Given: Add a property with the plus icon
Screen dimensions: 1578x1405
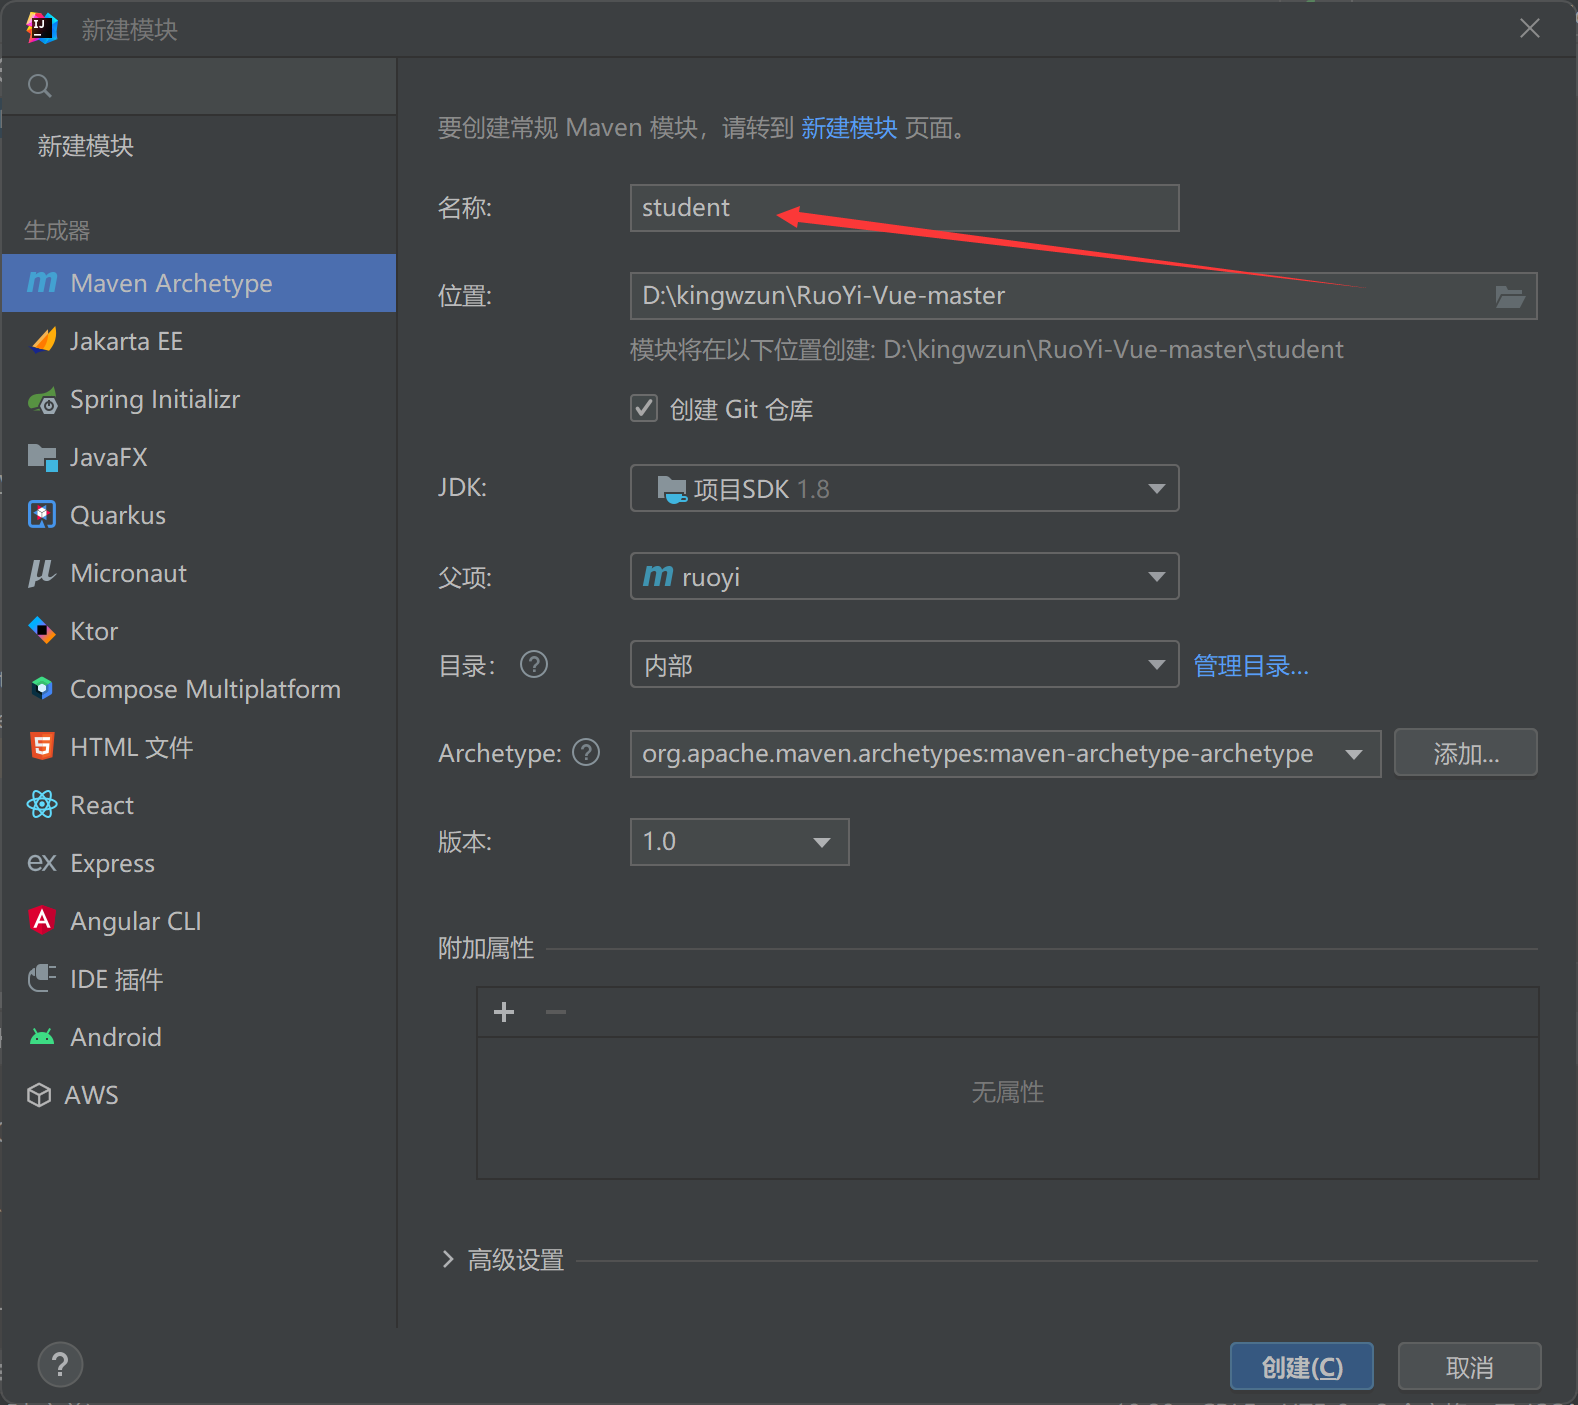Looking at the screenshot, I should point(504,1012).
